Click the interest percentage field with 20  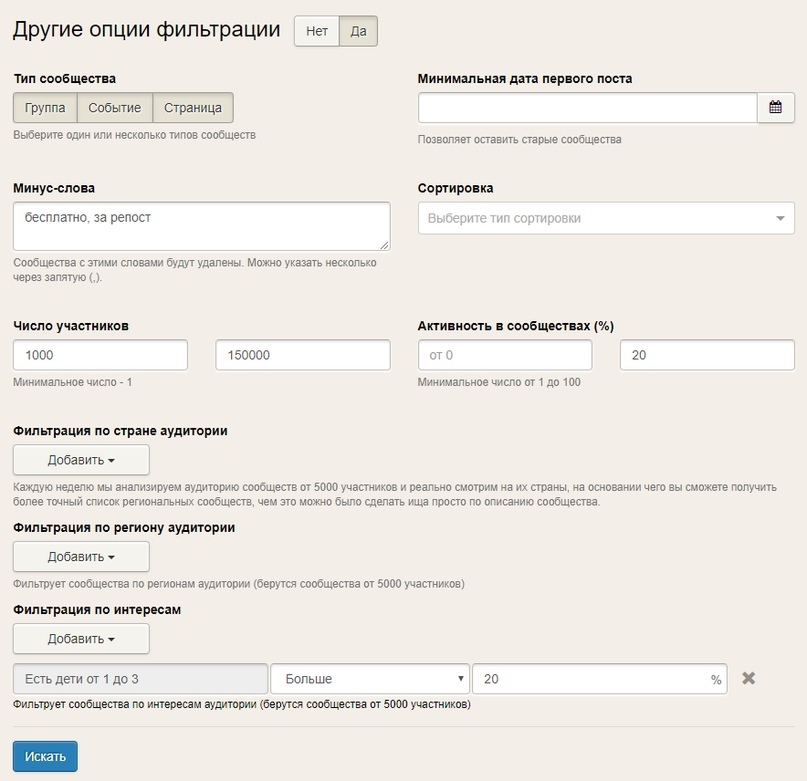[x=600, y=679]
